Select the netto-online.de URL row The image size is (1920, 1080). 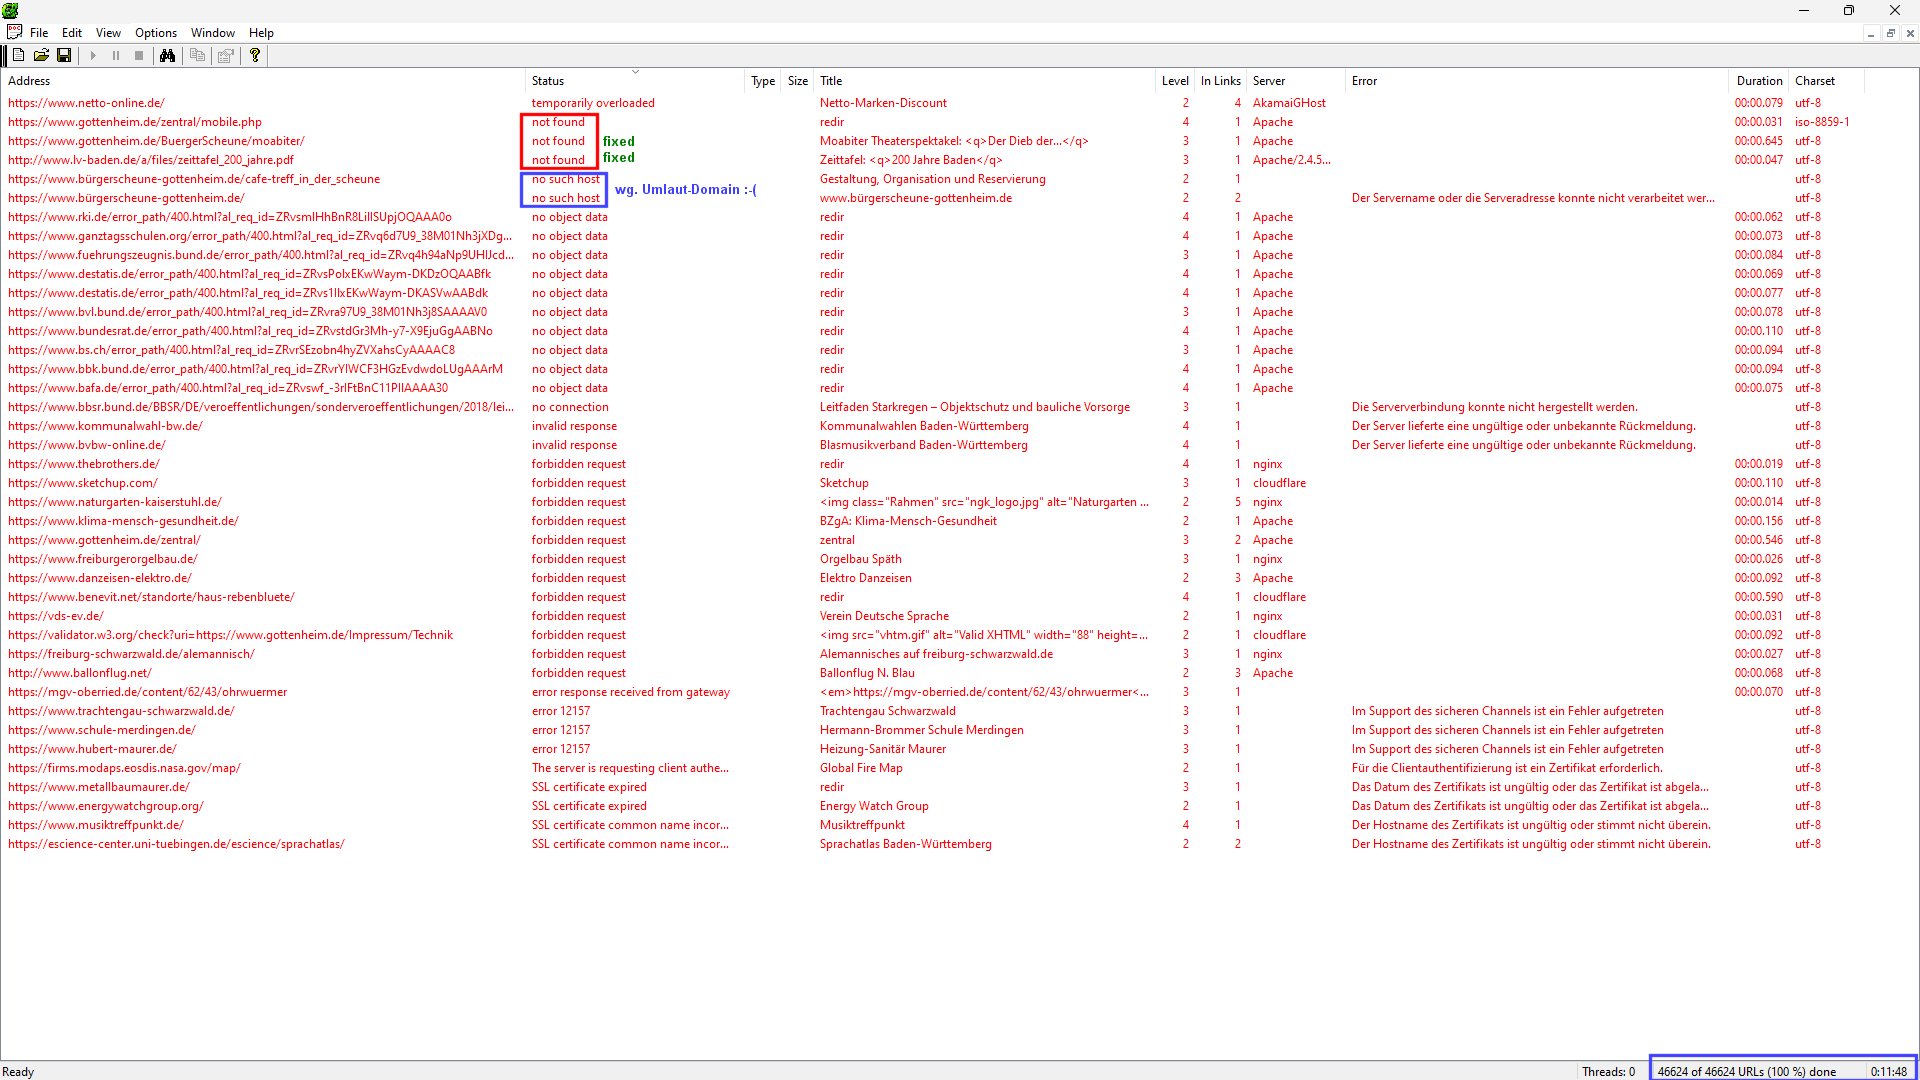86,103
